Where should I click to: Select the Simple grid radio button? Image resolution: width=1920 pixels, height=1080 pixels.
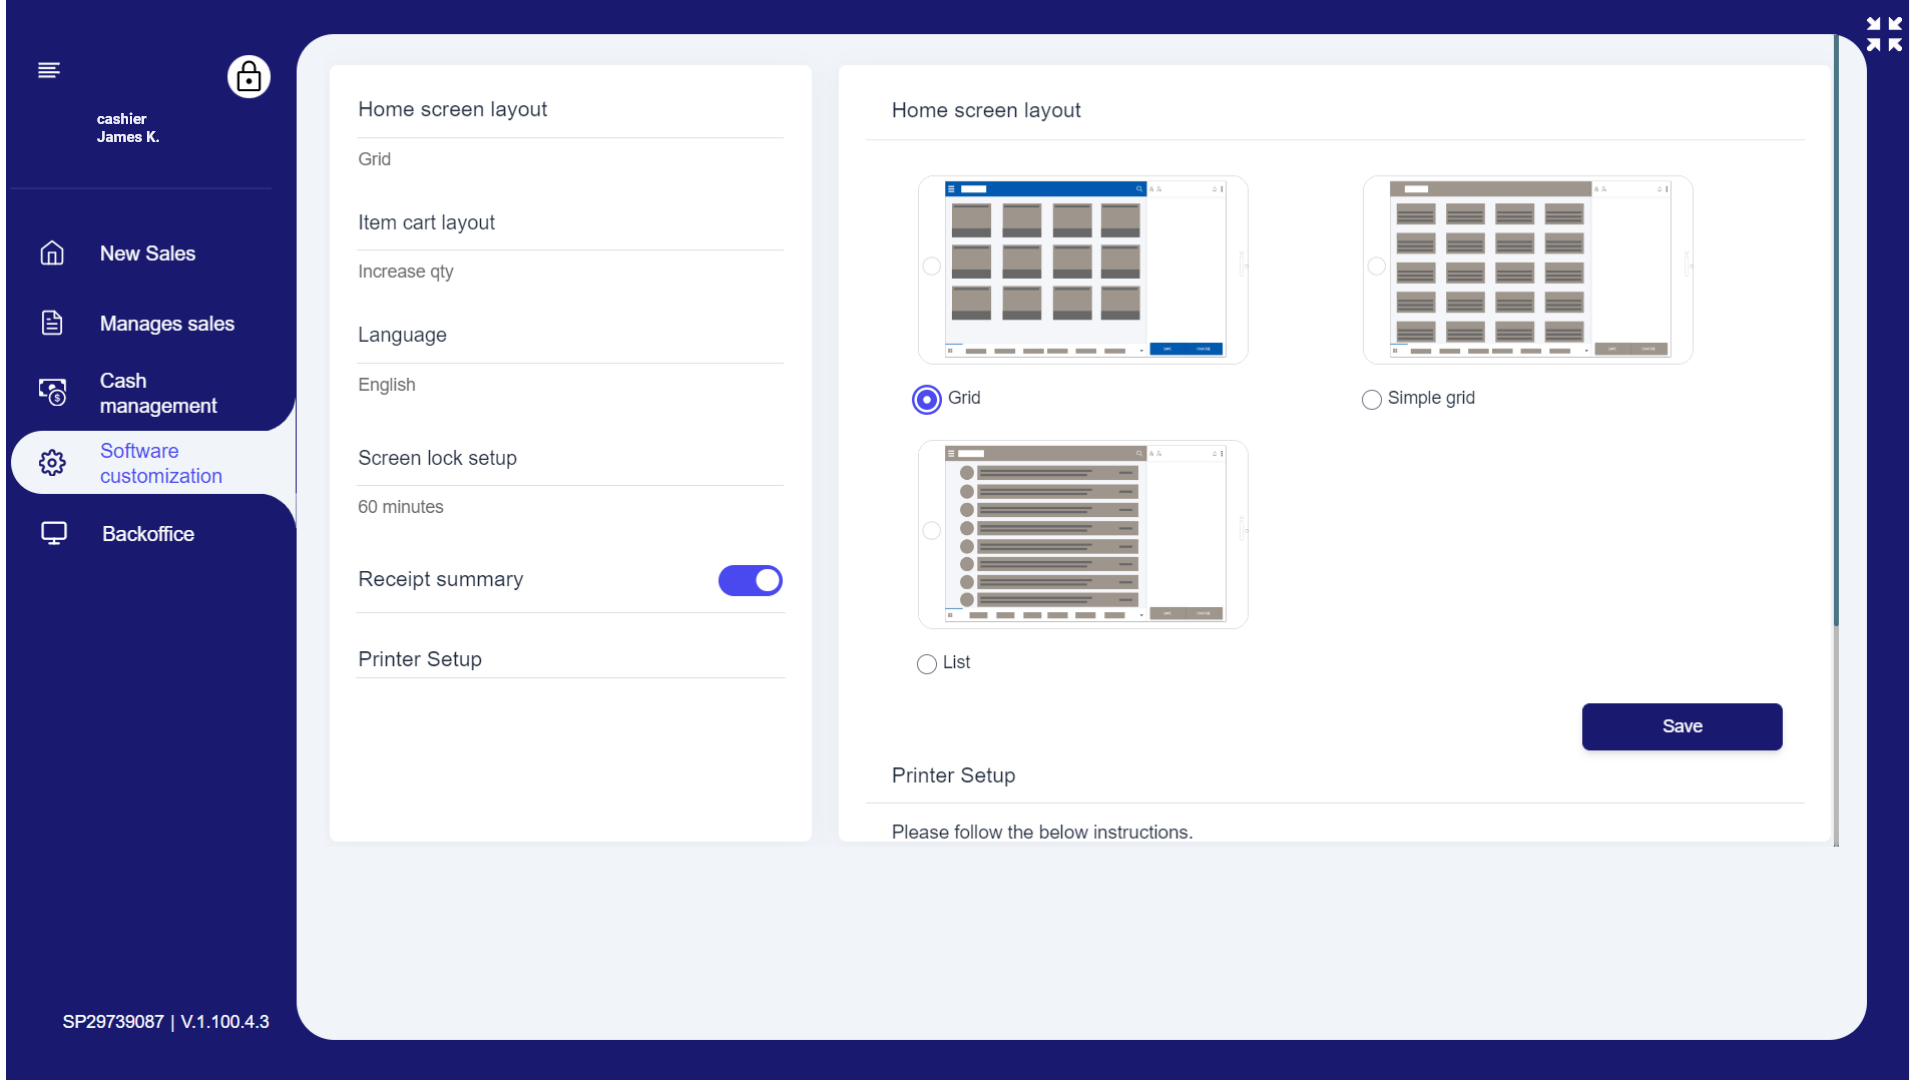pos(1372,399)
